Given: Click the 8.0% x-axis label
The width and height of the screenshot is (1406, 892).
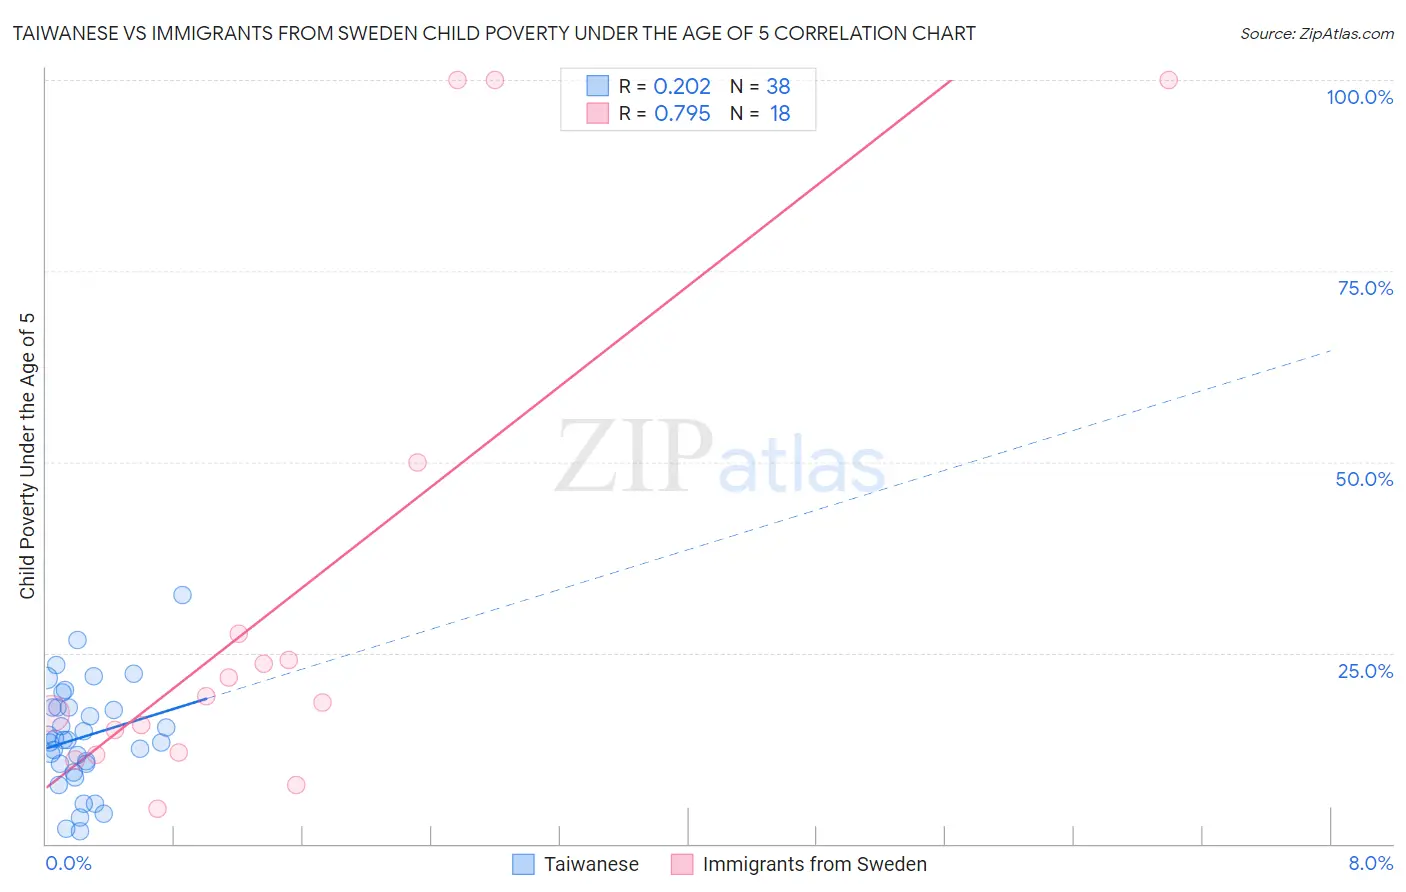Looking at the screenshot, I should pyautogui.click(x=1370, y=863).
